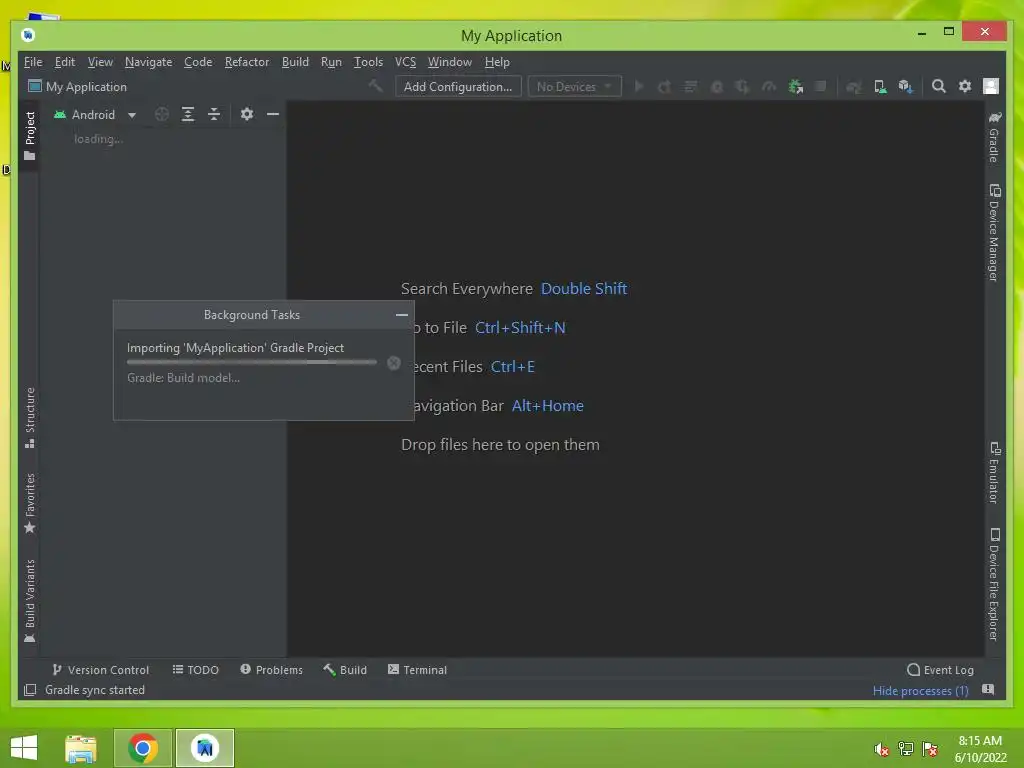Screen dimensions: 1024x768
Task: Open Project panel options gear
Action: pyautogui.click(x=246, y=114)
